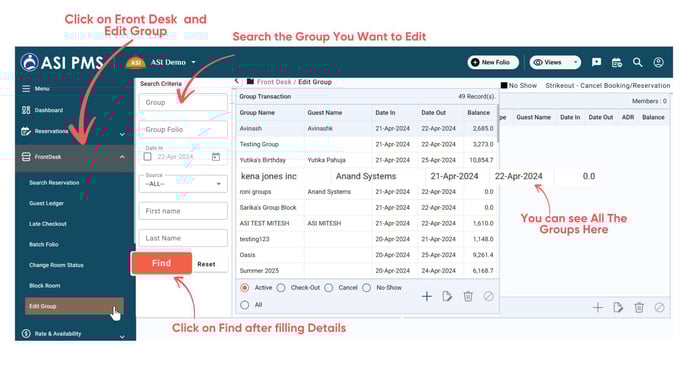
Task: Click the Reset button
Action: [206, 264]
